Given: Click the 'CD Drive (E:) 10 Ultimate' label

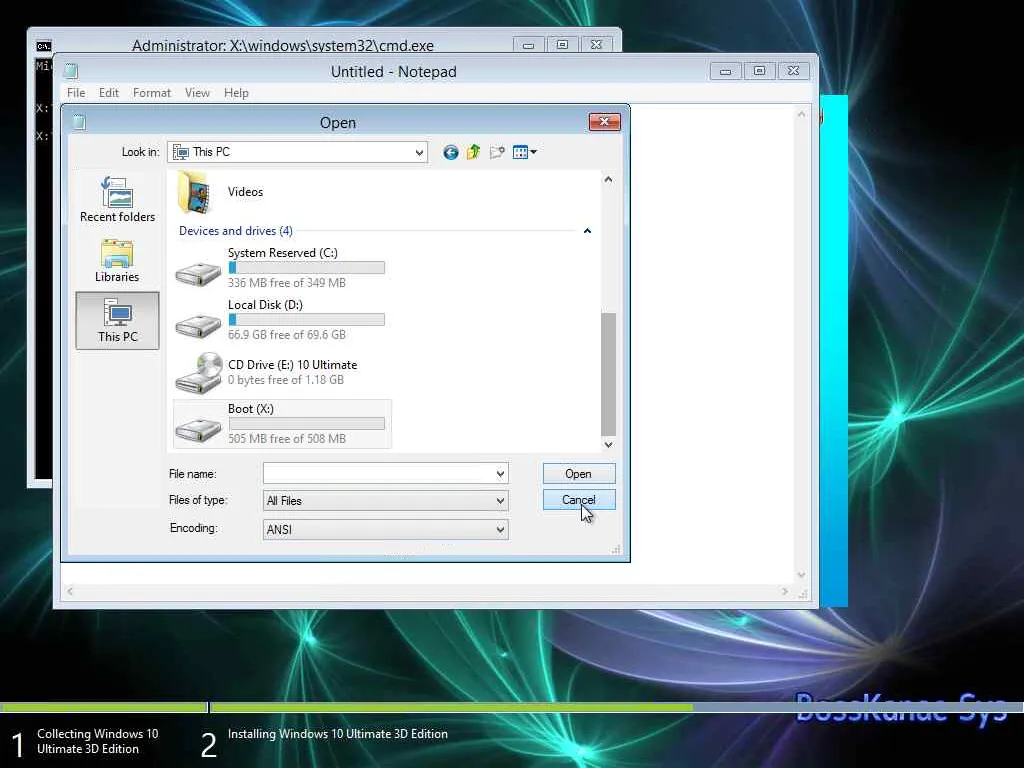Looking at the screenshot, I should tap(293, 364).
